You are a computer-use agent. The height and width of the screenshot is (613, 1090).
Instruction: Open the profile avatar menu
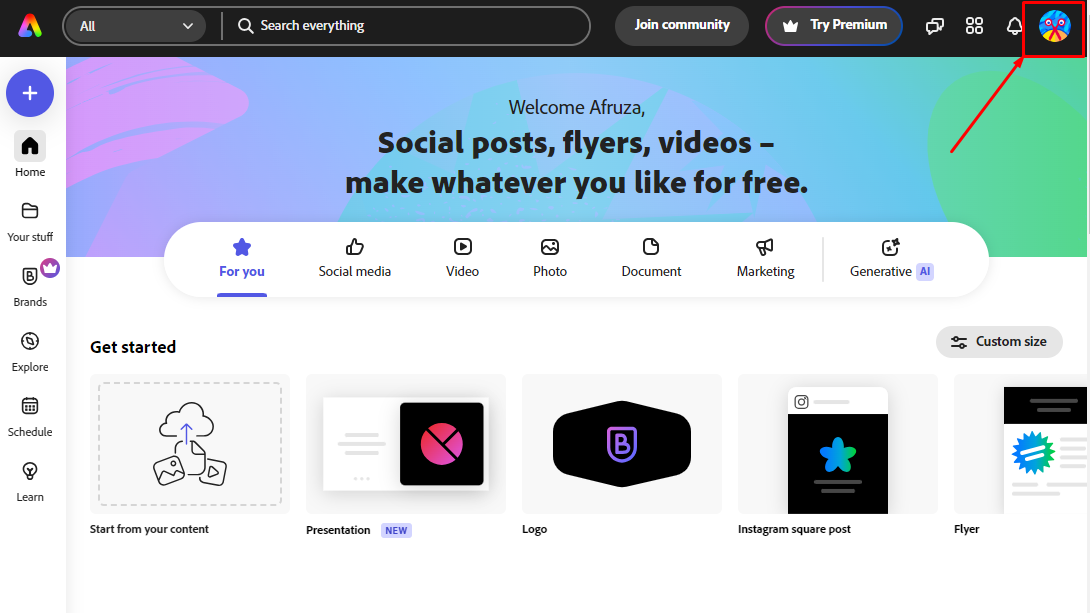(1055, 26)
